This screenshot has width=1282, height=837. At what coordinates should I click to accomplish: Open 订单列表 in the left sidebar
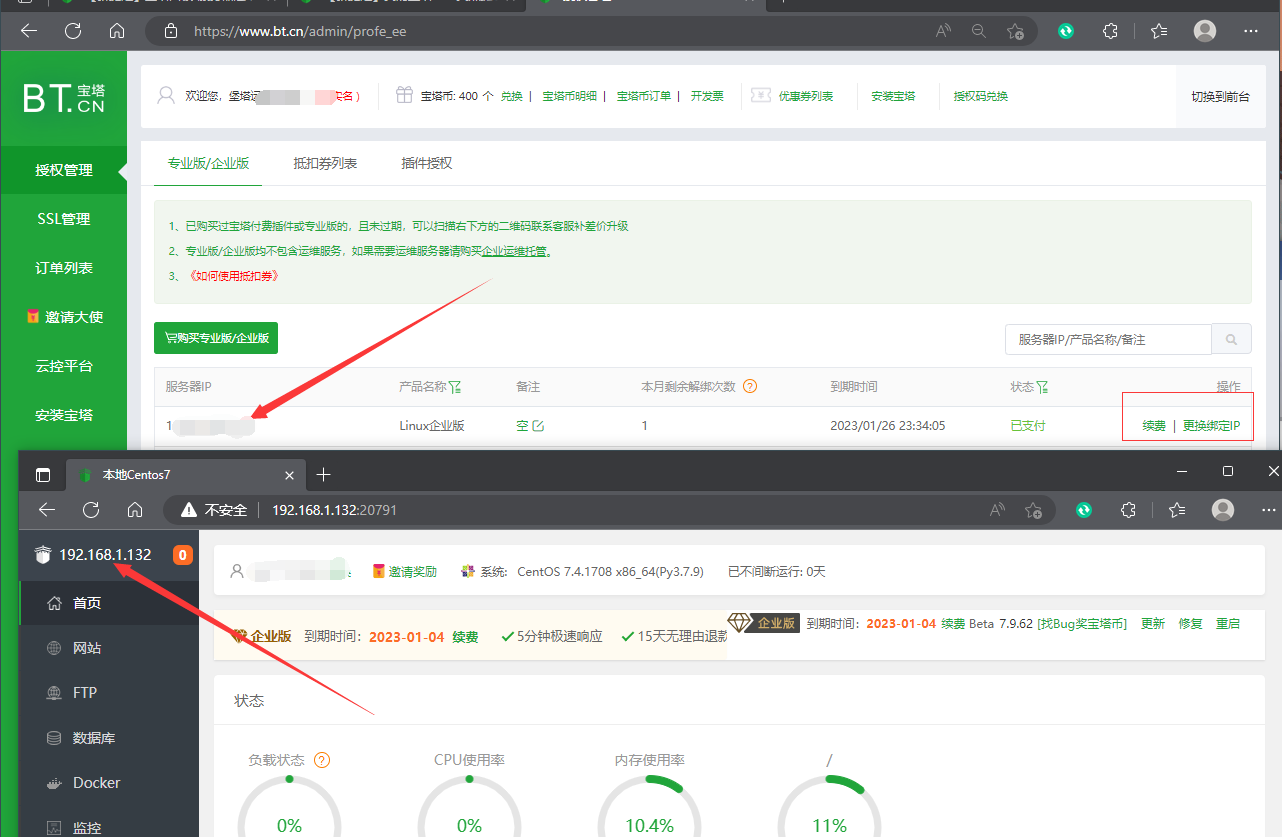click(x=64, y=268)
